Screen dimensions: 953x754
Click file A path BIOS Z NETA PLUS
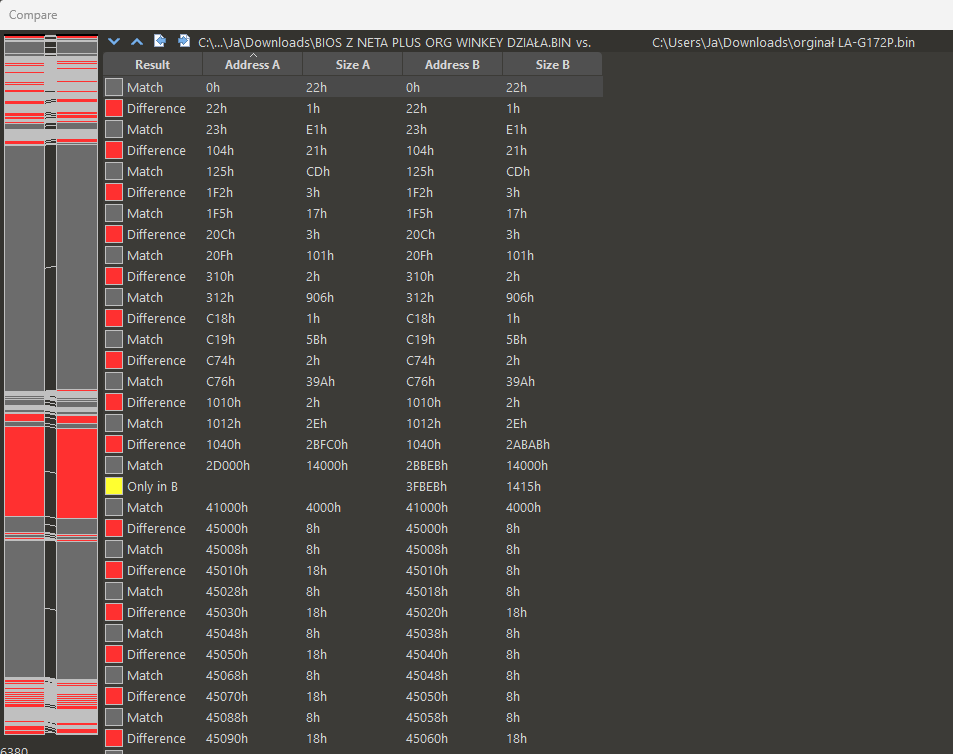coord(394,43)
